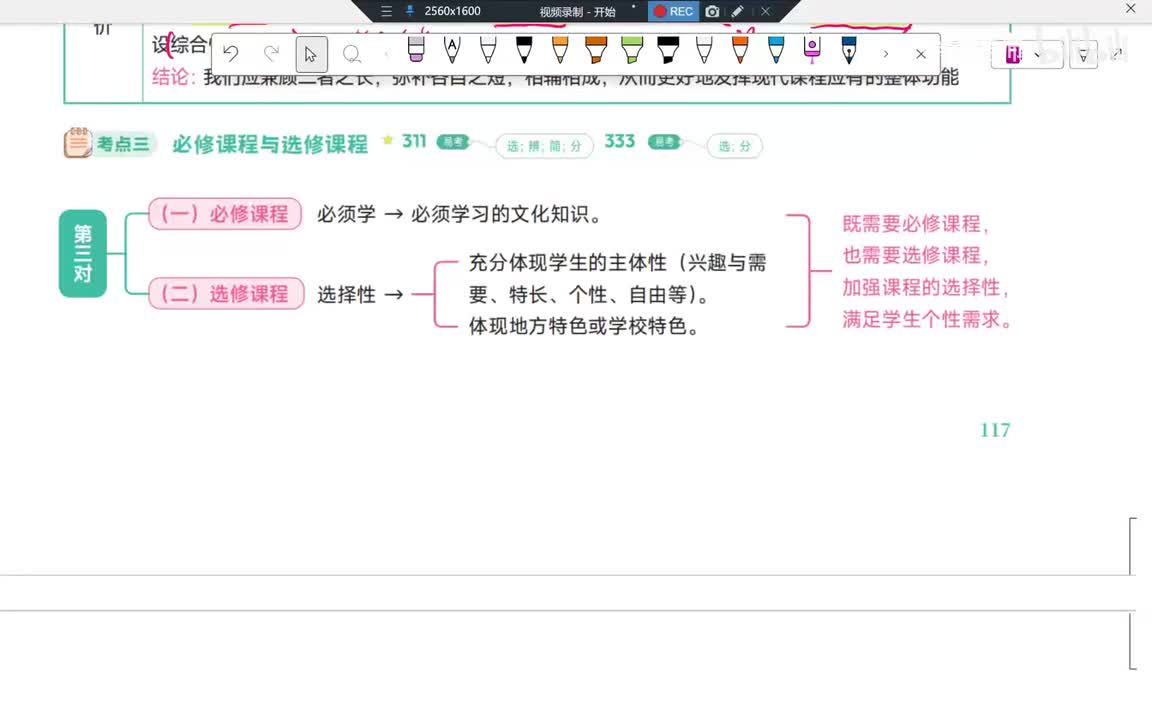Open the filter funnel dropdown

pos(1083,55)
